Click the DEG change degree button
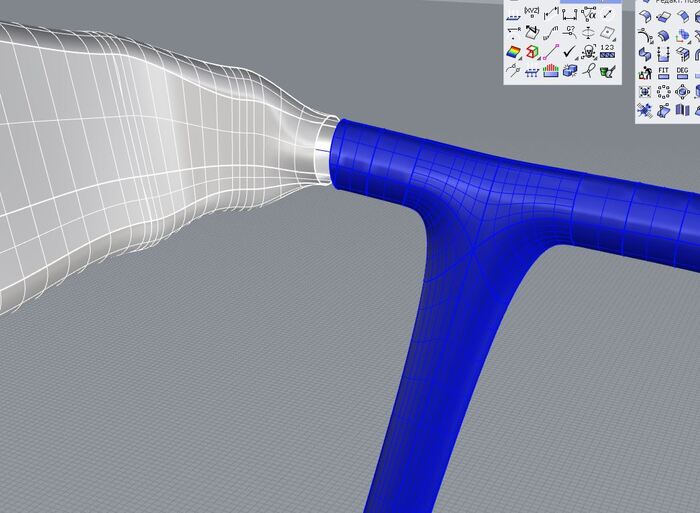This screenshot has height=513, width=700. (684, 71)
